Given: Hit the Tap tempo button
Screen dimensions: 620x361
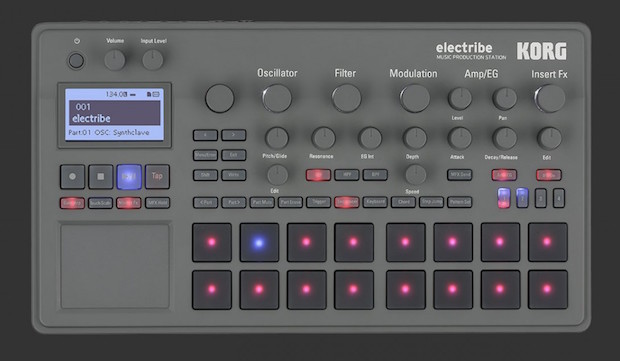Looking at the screenshot, I should (157, 176).
